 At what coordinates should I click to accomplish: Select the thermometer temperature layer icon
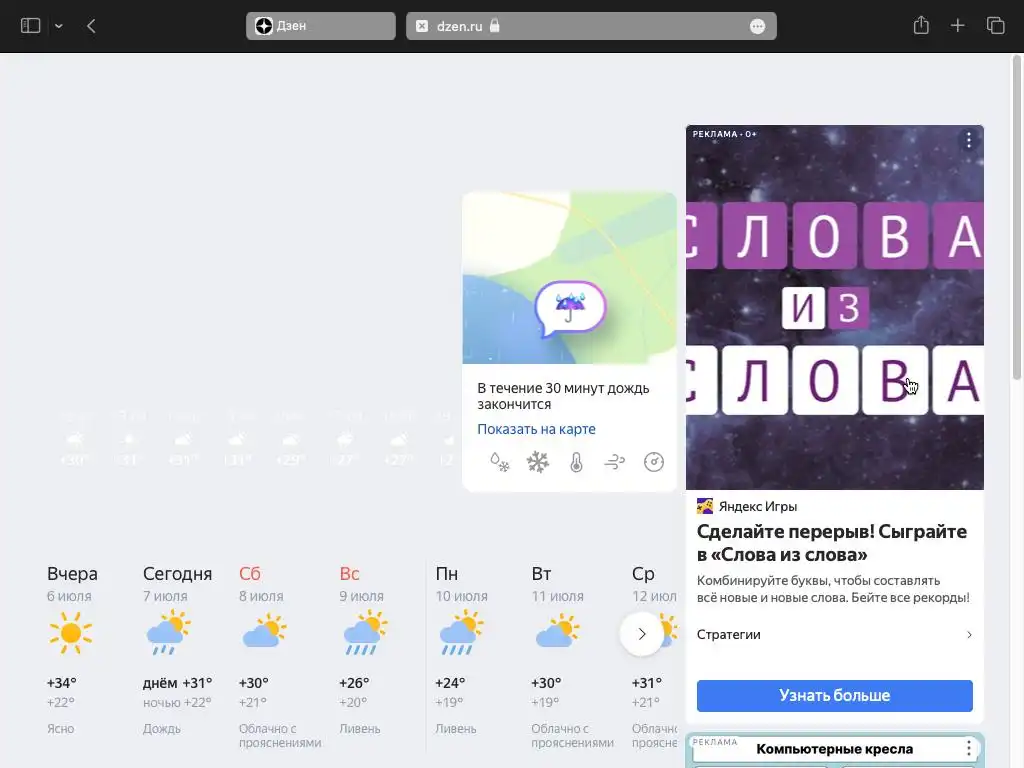[x=576, y=462]
